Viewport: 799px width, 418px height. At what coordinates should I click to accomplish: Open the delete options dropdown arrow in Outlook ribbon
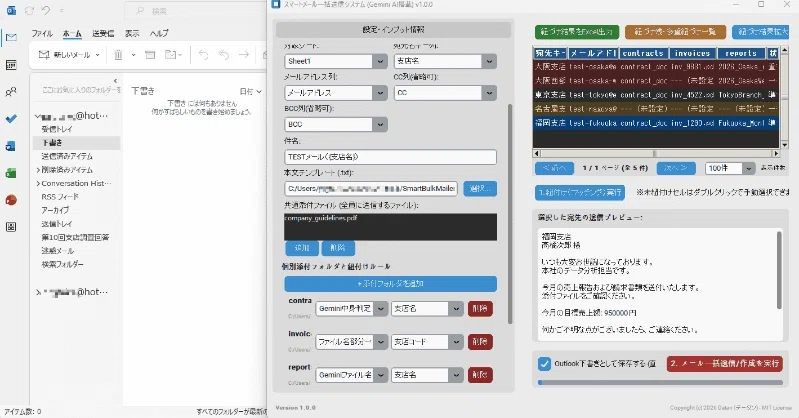pos(134,55)
